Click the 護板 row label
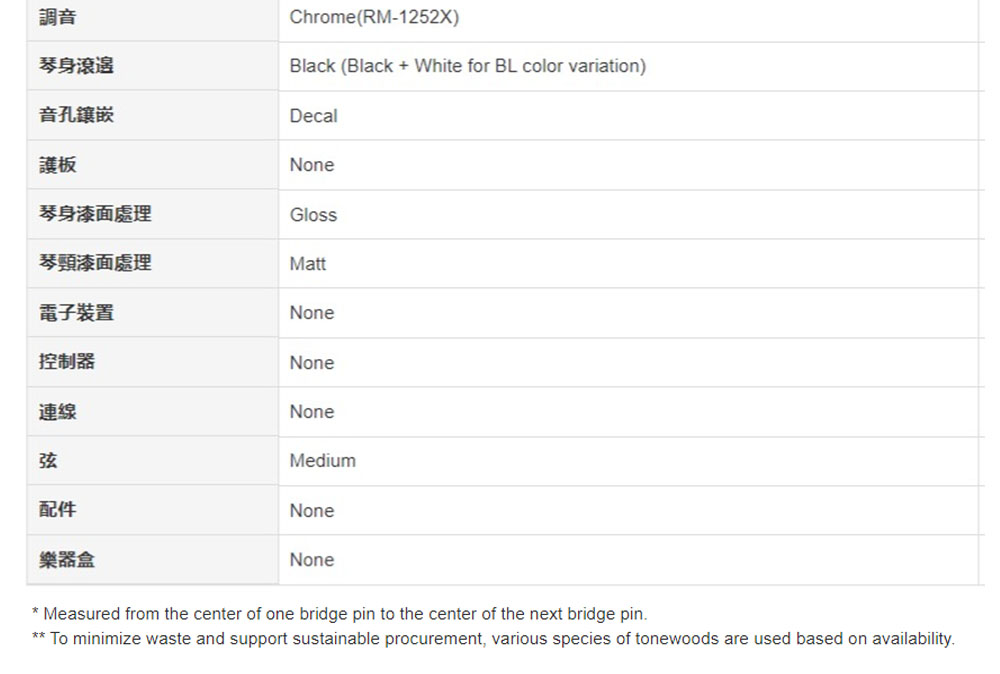This screenshot has width=1000, height=674. click(57, 165)
